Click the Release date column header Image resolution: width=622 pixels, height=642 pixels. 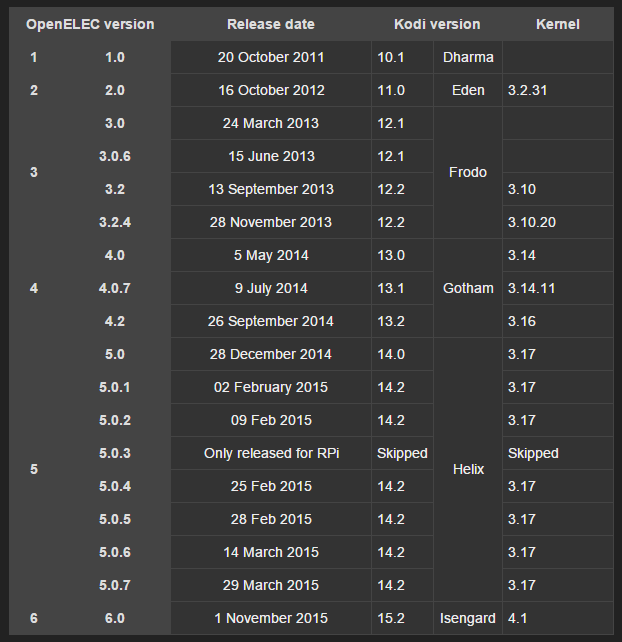tap(271, 24)
